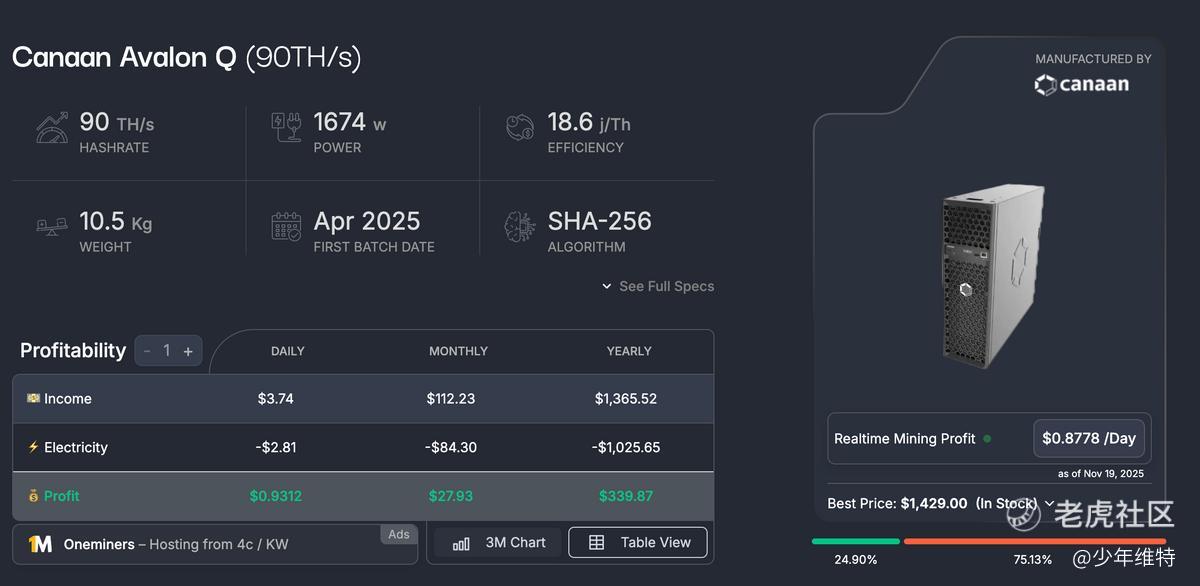1200x586 pixels.
Task: Click the SHA-256 algorithm brain icon
Action: (520, 226)
